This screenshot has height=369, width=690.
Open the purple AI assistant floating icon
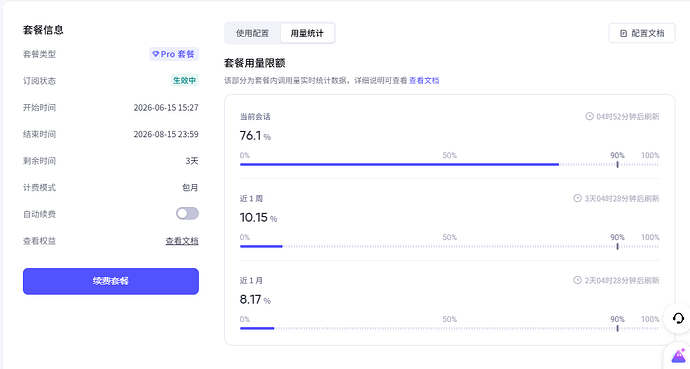(679, 355)
